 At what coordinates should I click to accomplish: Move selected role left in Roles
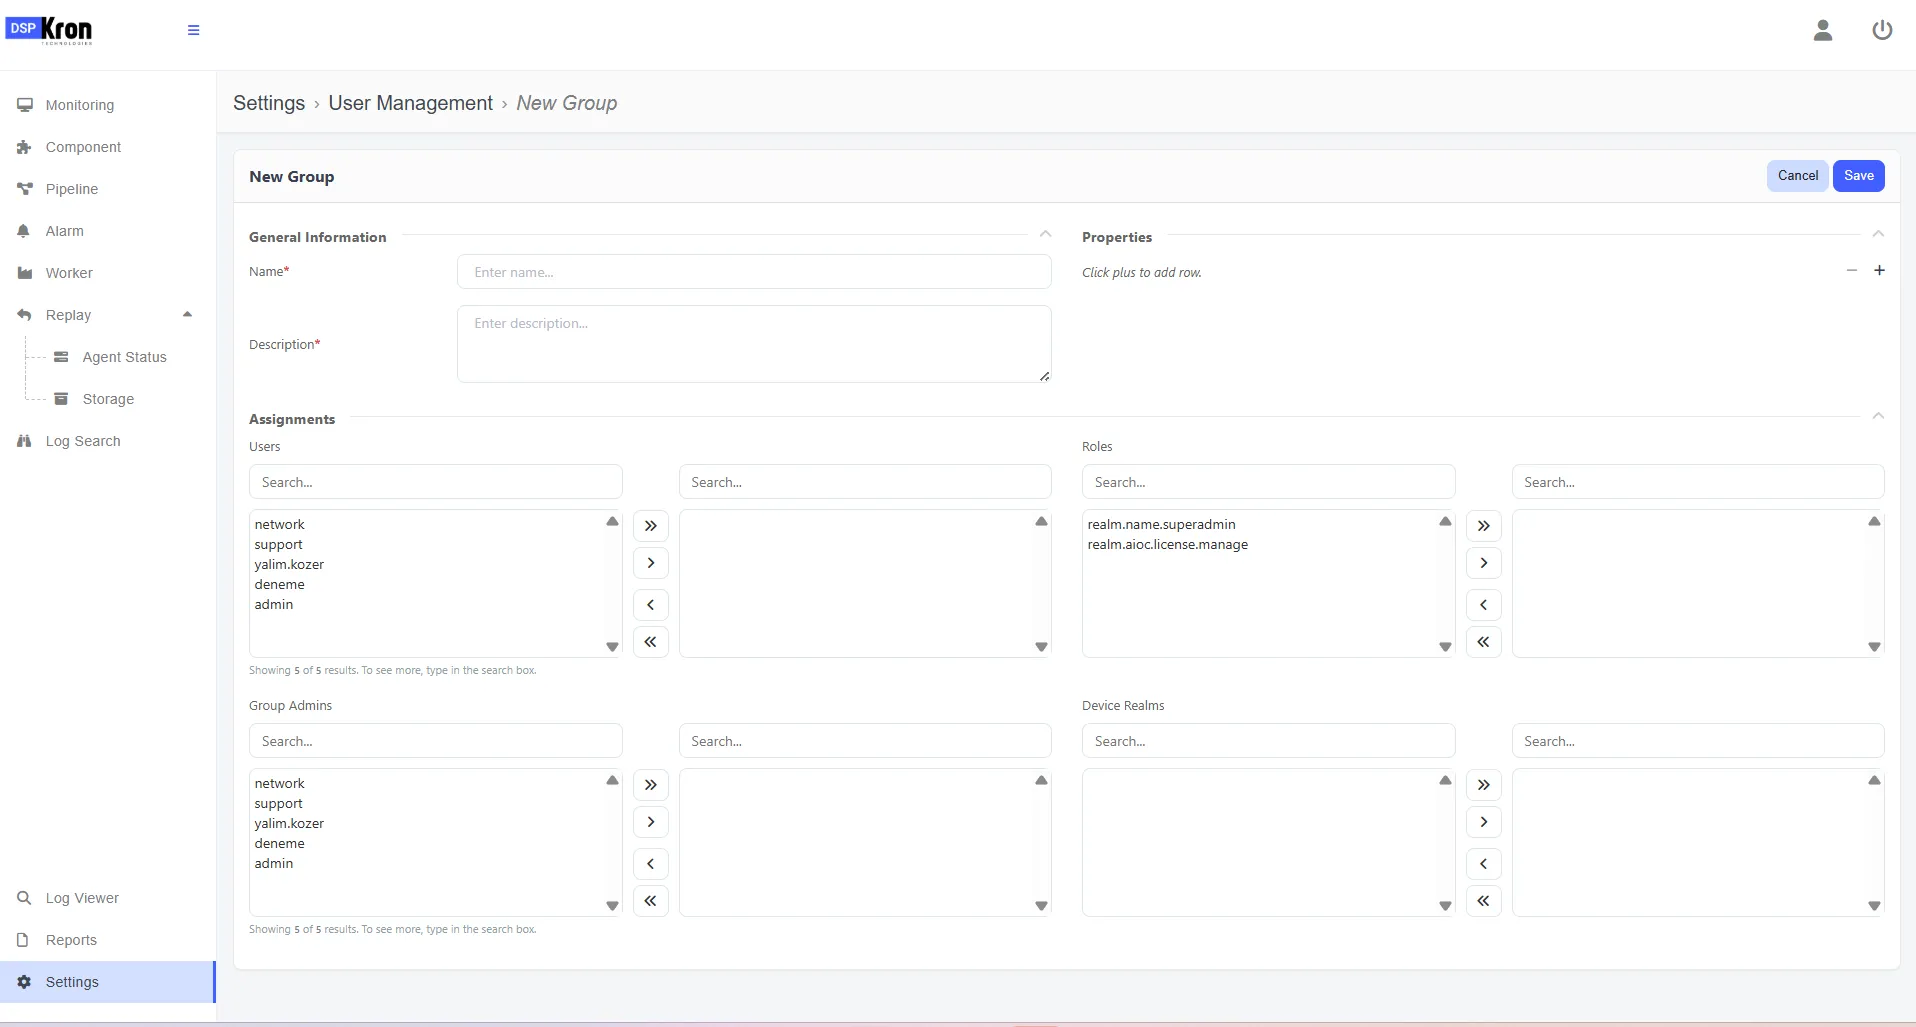[1484, 605]
